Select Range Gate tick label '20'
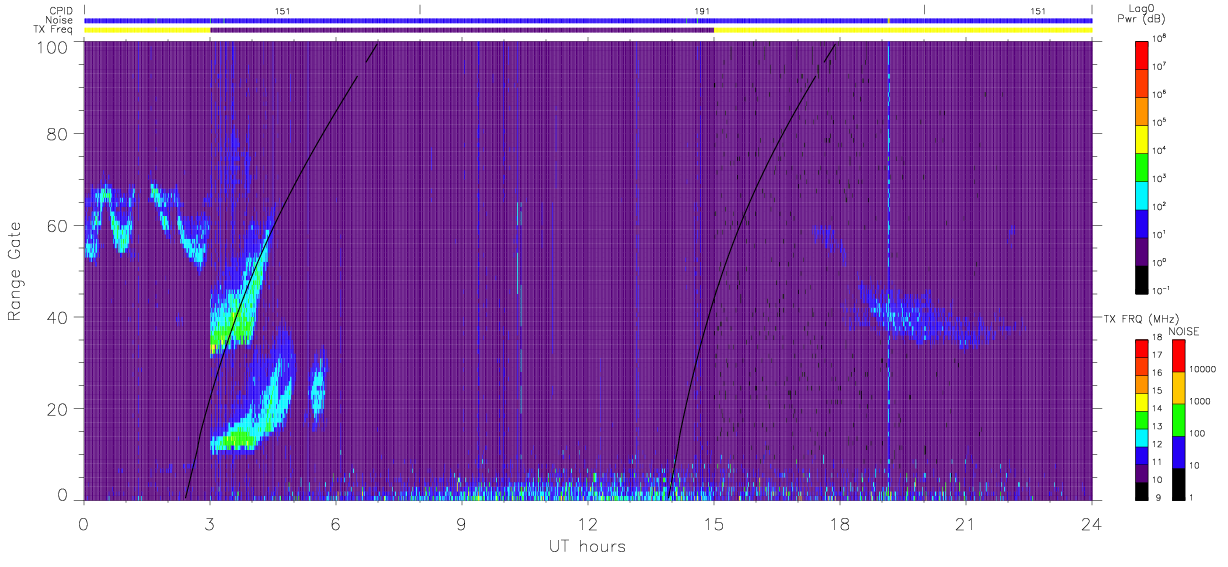This screenshot has width=1228, height=567. point(60,409)
